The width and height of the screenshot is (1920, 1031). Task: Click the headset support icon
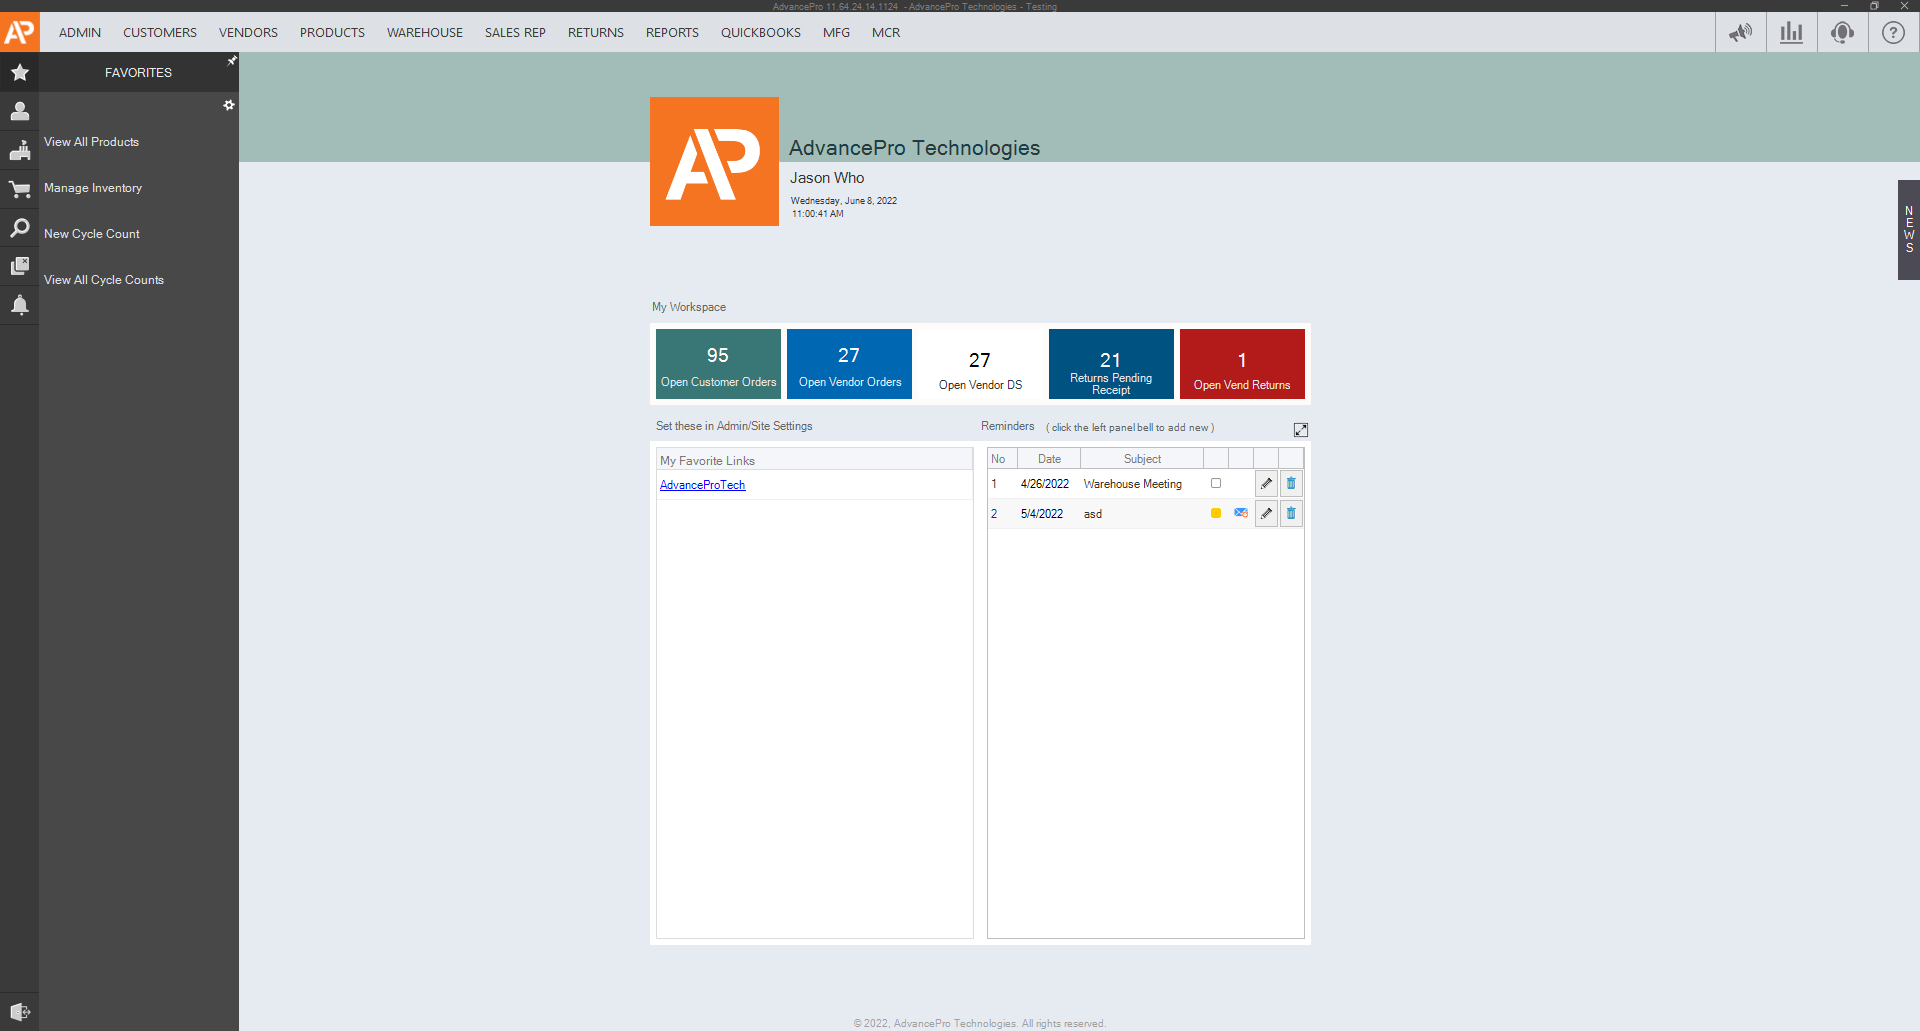(x=1842, y=32)
